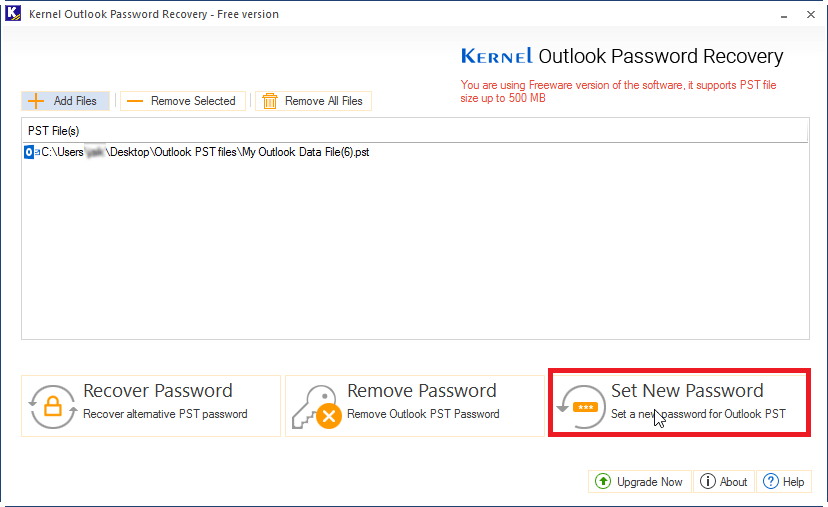Open Recover Password option
Image resolution: width=828 pixels, height=507 pixels.
pyautogui.click(x=151, y=406)
